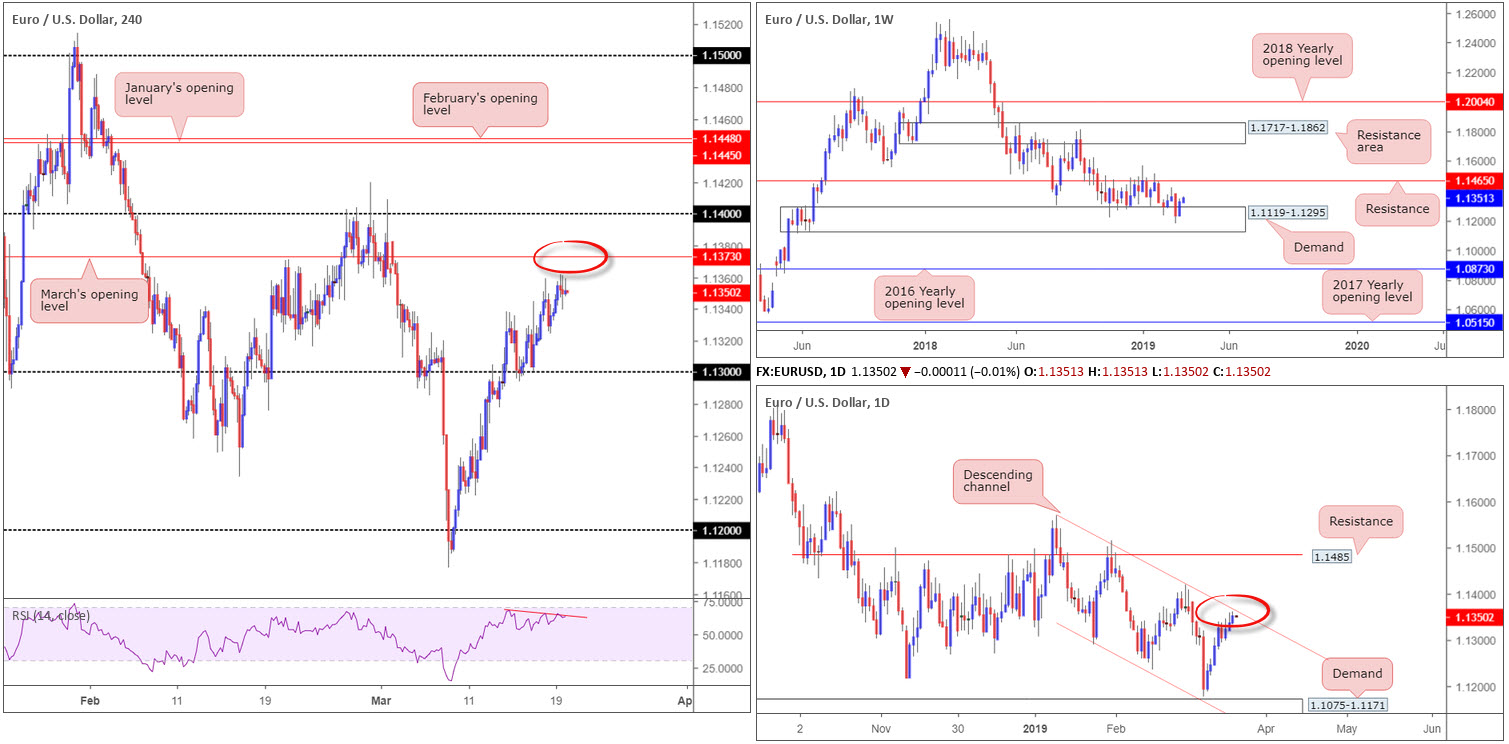This screenshot has height=744, width=1509.
Task: Click the 1.1075-1.1171 zone label
Action: tap(1347, 706)
